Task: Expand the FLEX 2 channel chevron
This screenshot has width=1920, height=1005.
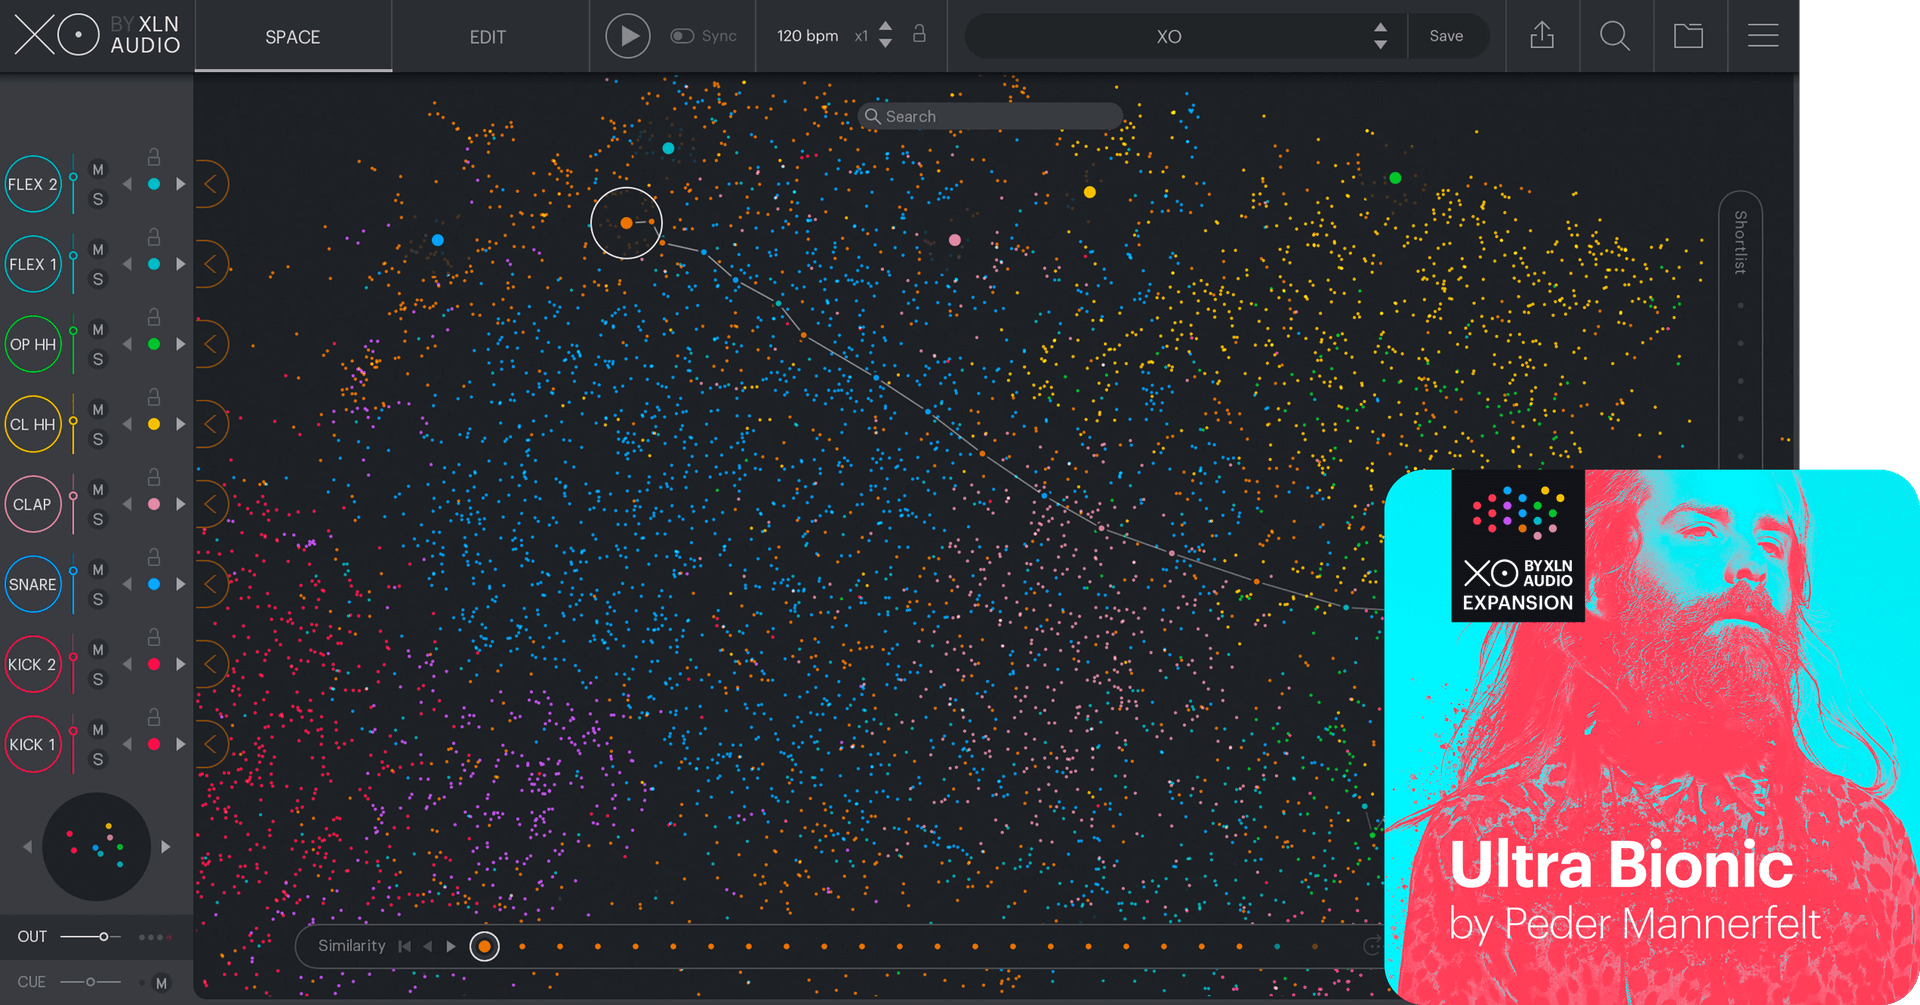Action: (x=211, y=184)
